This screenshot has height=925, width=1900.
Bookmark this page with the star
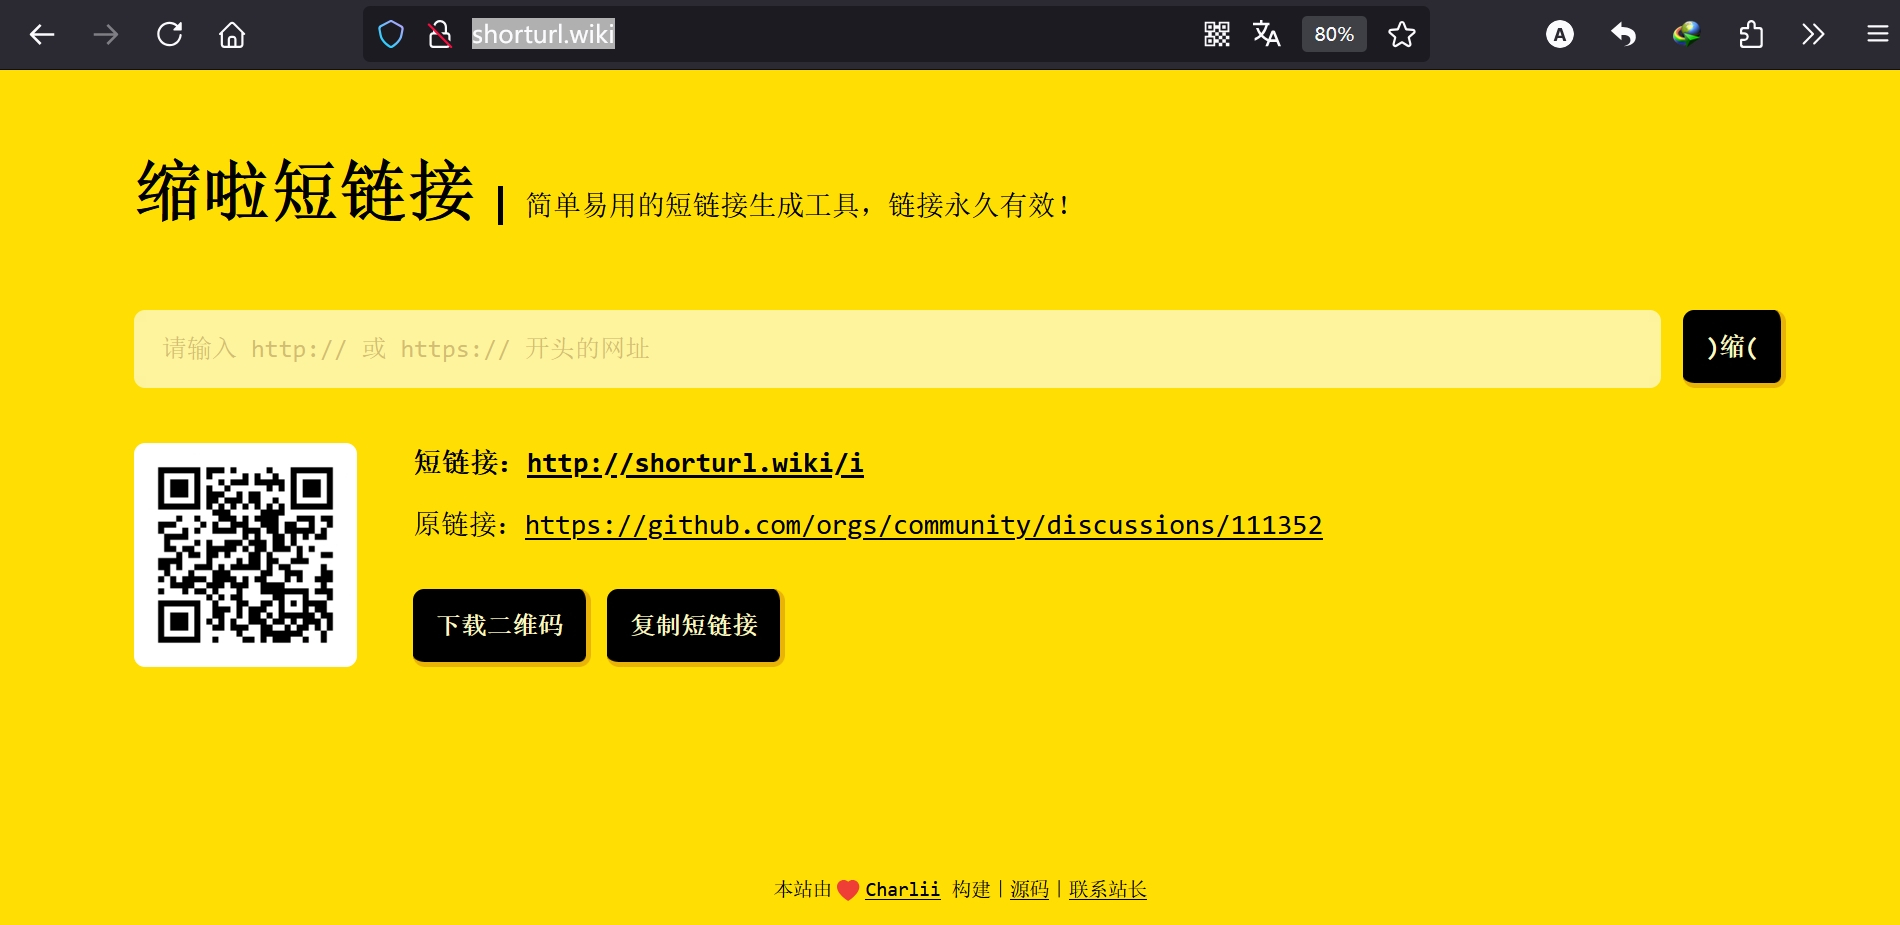point(1402,35)
